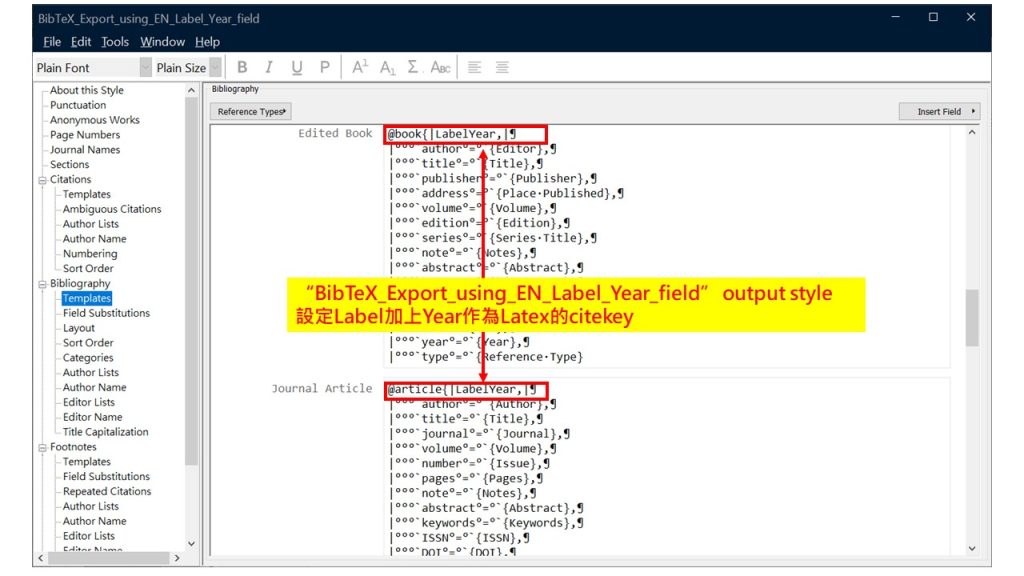Select Editor Lists under Bibliography
This screenshot has height=576, width=1024.
coord(89,402)
